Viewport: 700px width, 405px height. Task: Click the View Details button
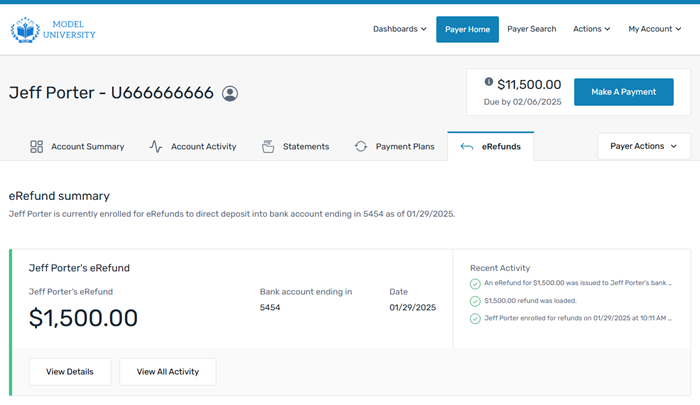click(70, 371)
